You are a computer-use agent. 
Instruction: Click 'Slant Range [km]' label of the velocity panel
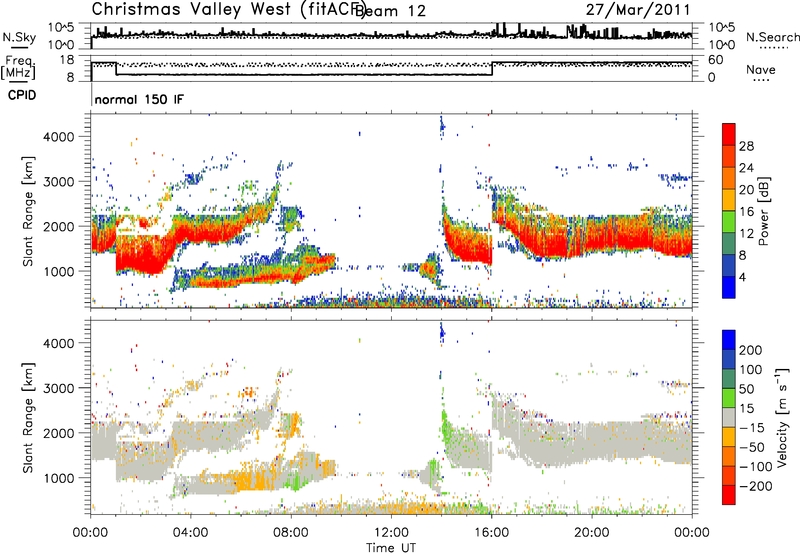point(28,418)
